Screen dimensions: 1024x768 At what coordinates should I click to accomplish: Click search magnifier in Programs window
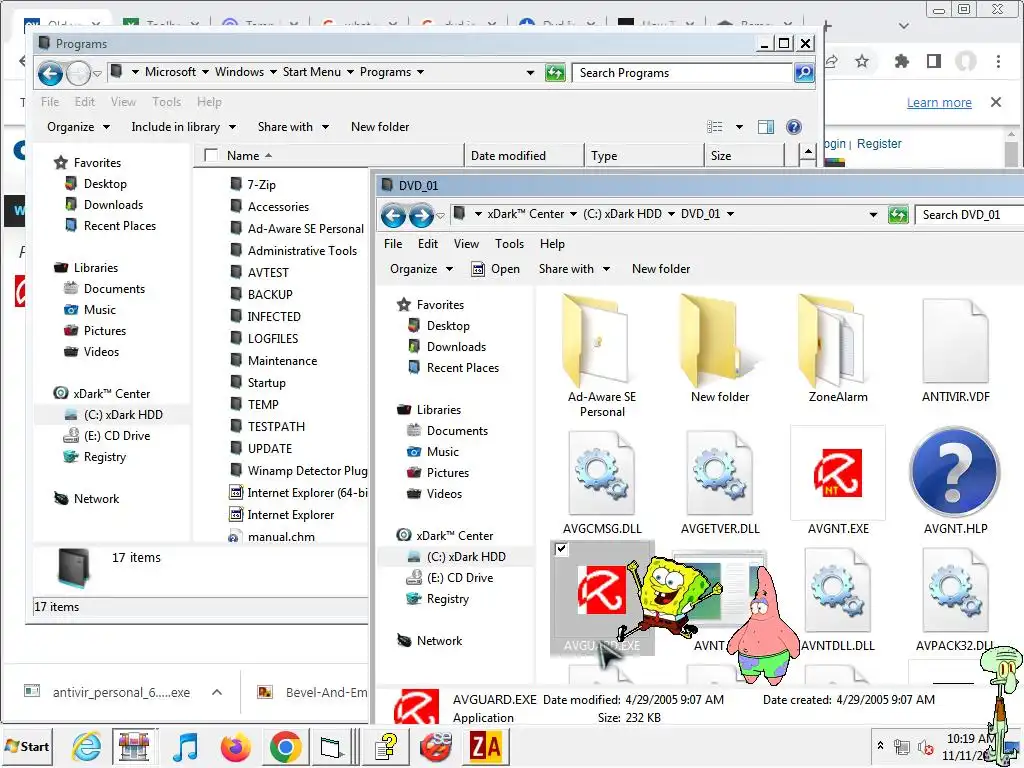(804, 72)
